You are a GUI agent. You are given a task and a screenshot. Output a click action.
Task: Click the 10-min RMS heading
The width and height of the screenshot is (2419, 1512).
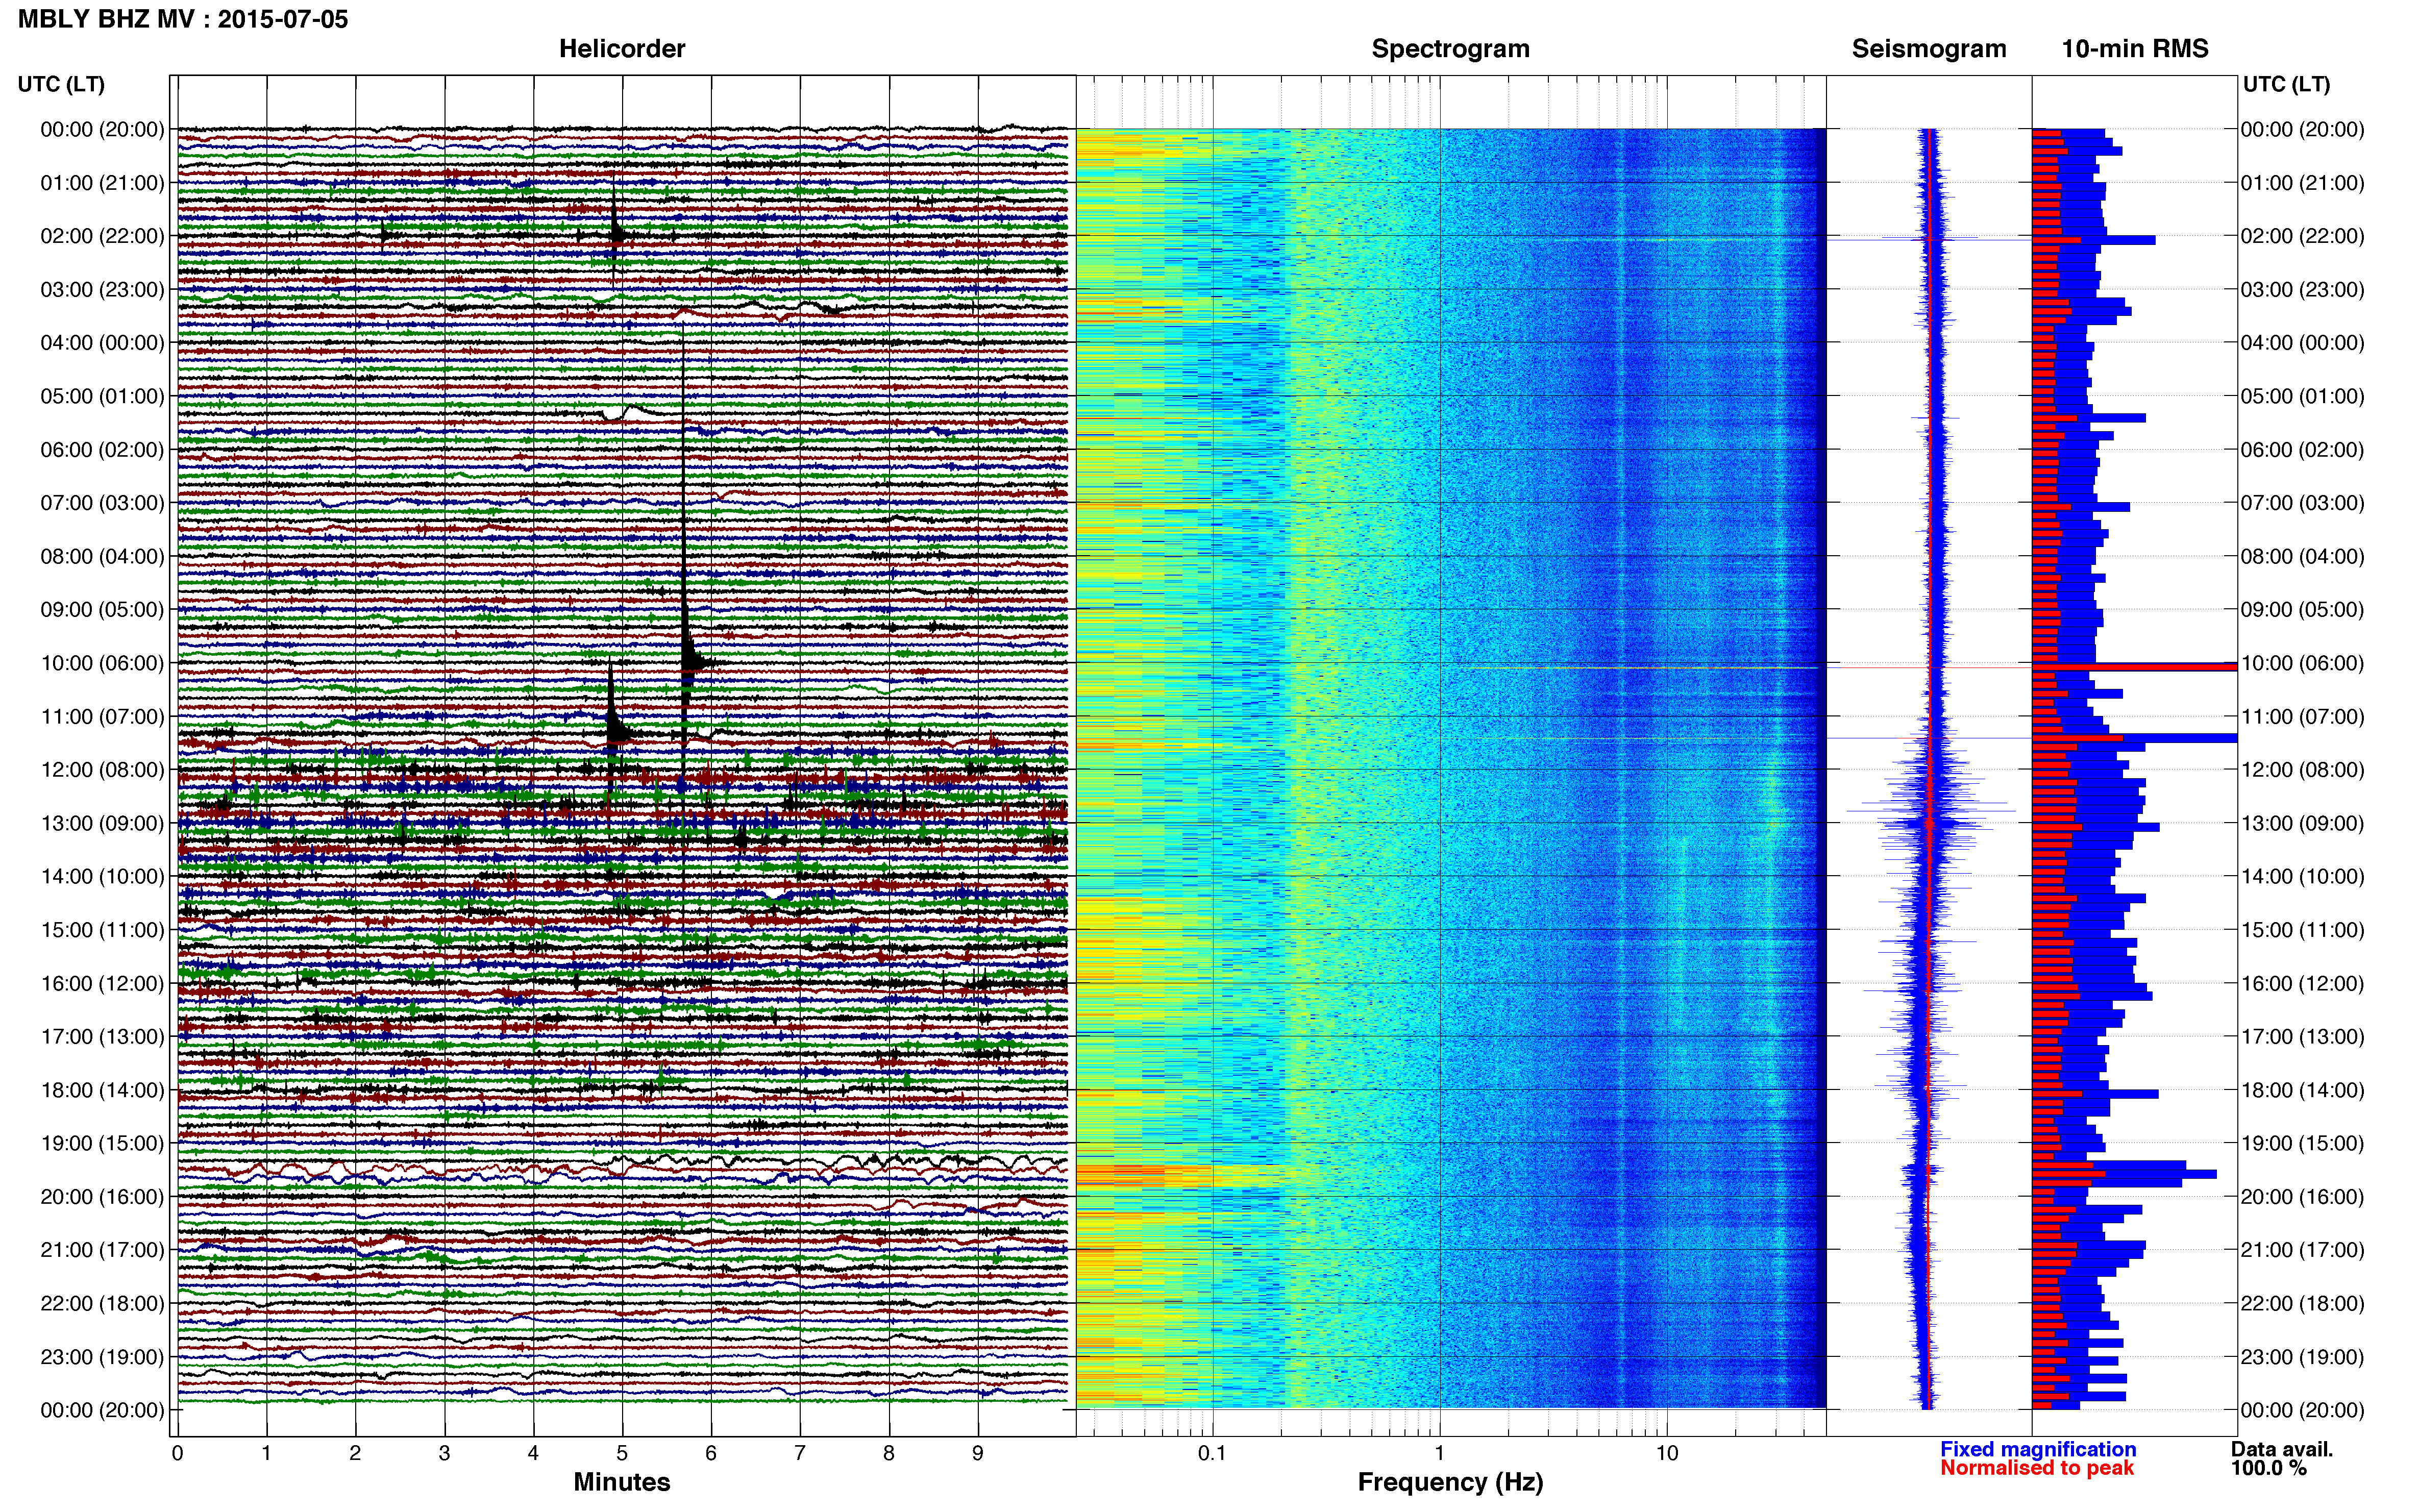coord(2134,49)
